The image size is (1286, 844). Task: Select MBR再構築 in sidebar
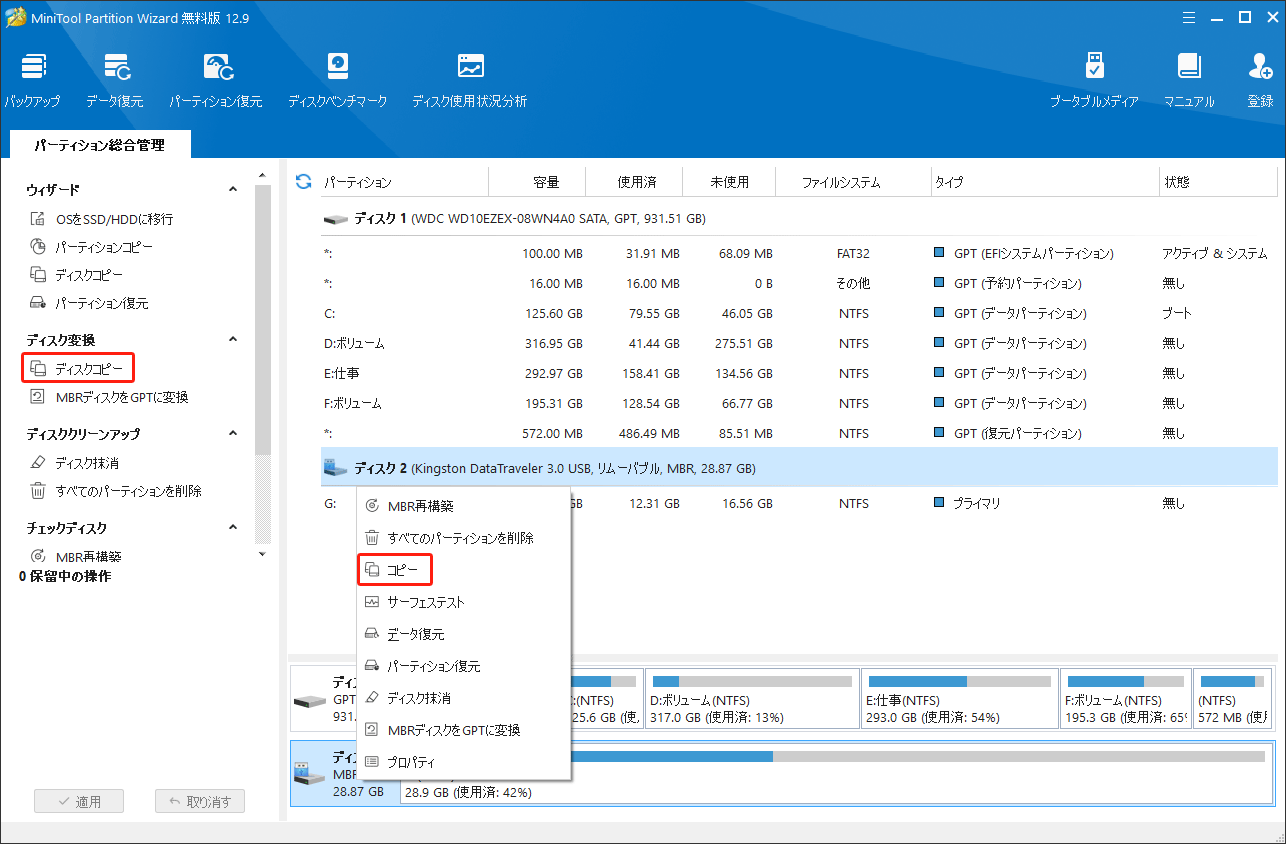click(x=76, y=556)
